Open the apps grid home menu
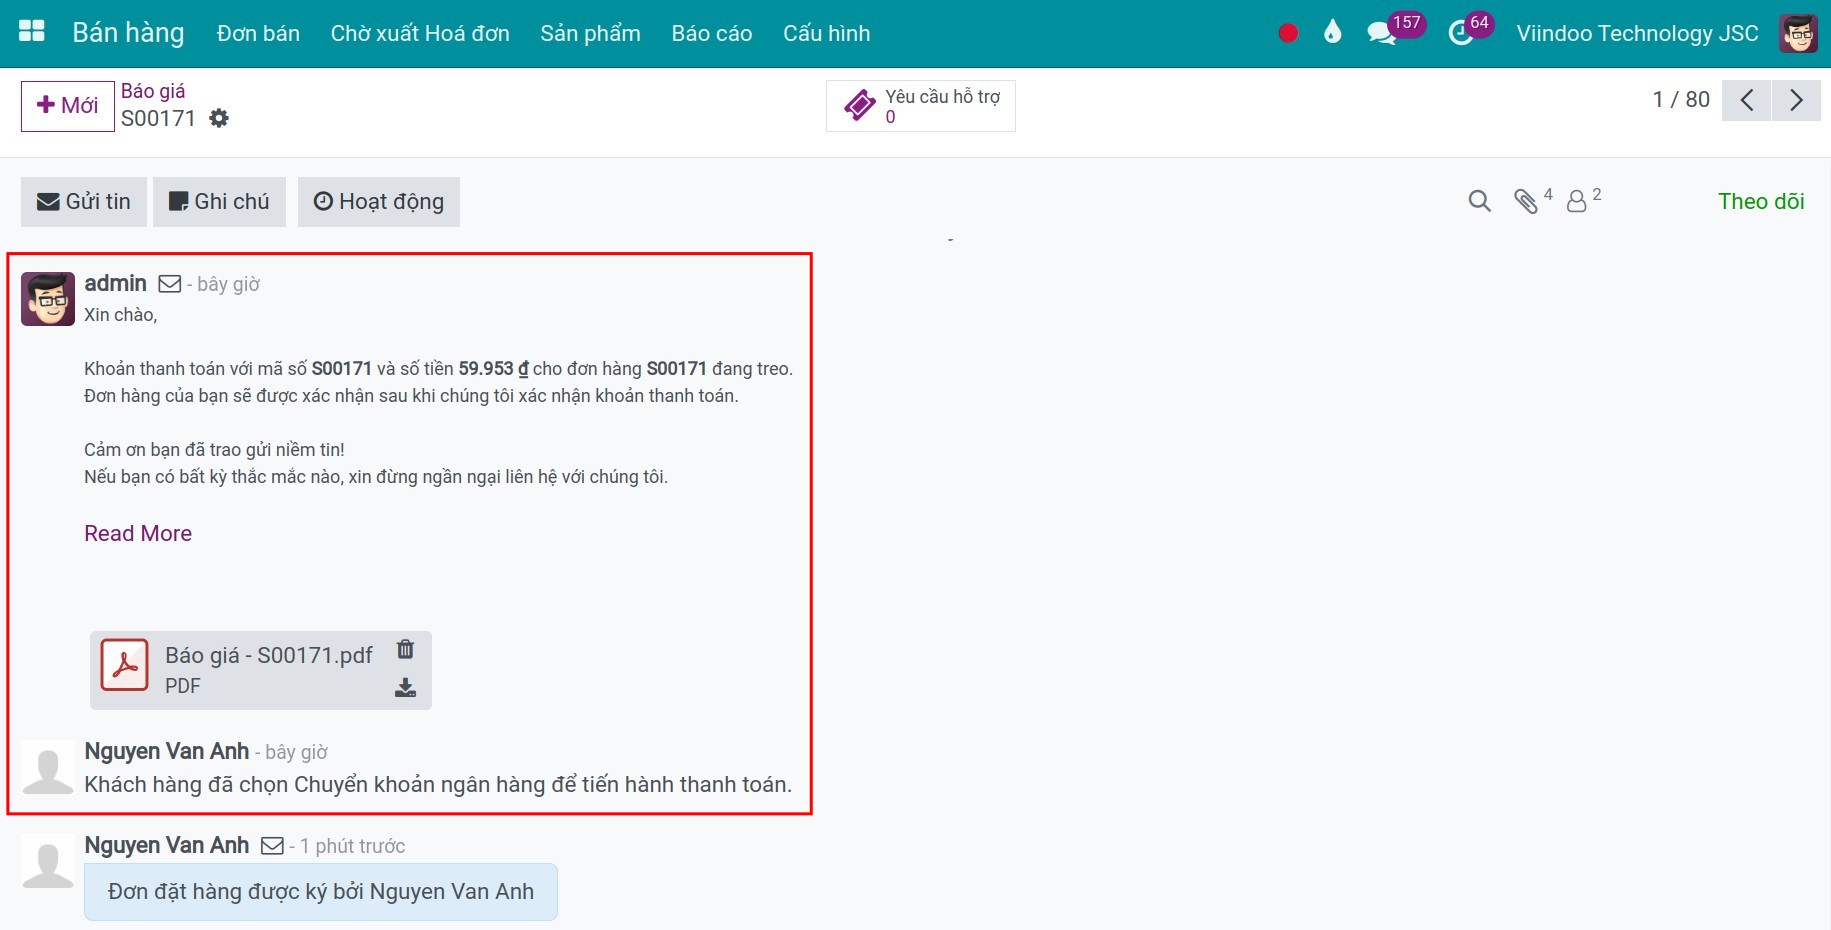 pos(32,32)
